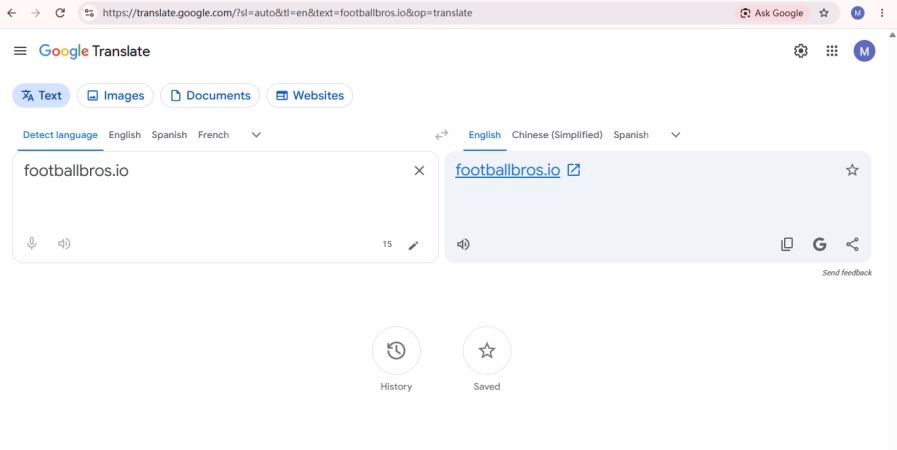
Task: Search translation on Google
Action: tap(820, 244)
